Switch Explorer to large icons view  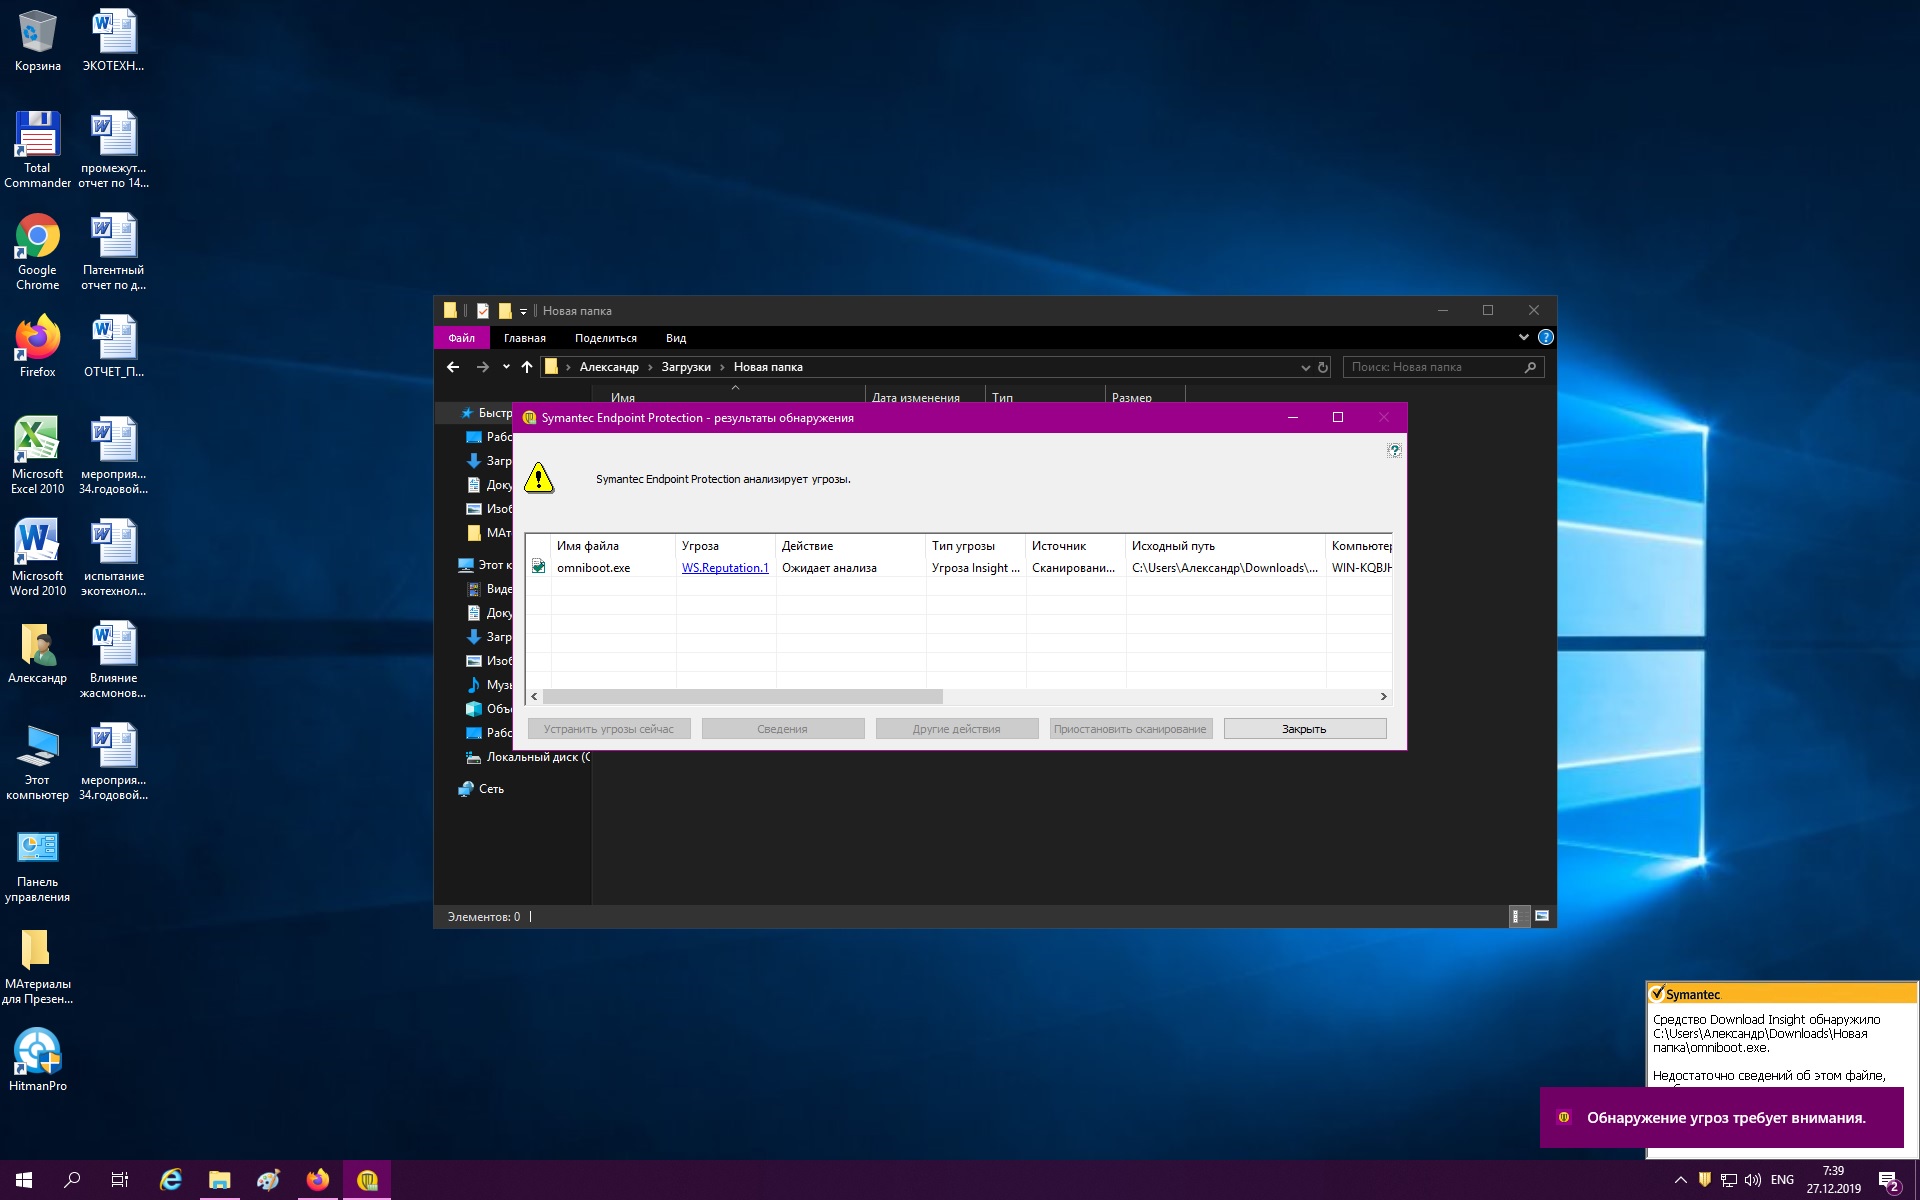click(x=1542, y=916)
